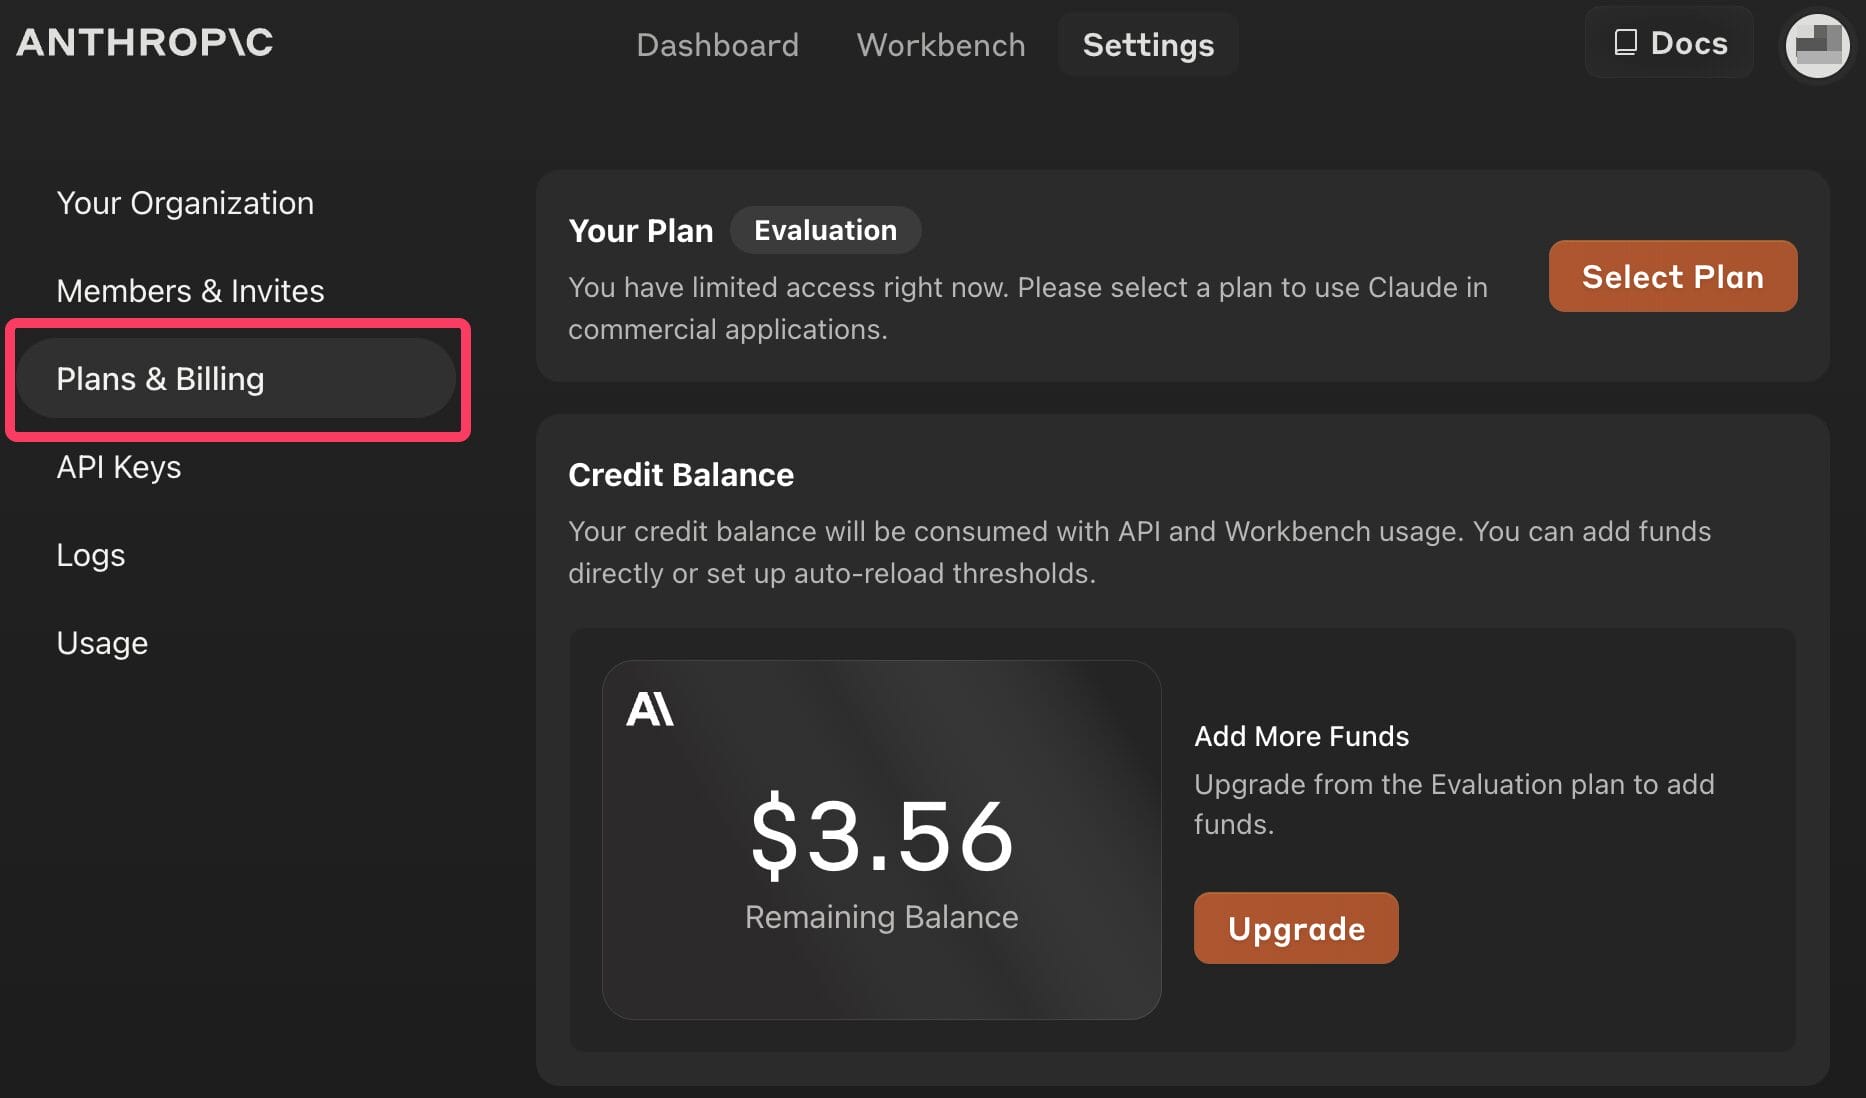Open the user profile avatar menu
The image size is (1866, 1098).
[x=1817, y=45]
